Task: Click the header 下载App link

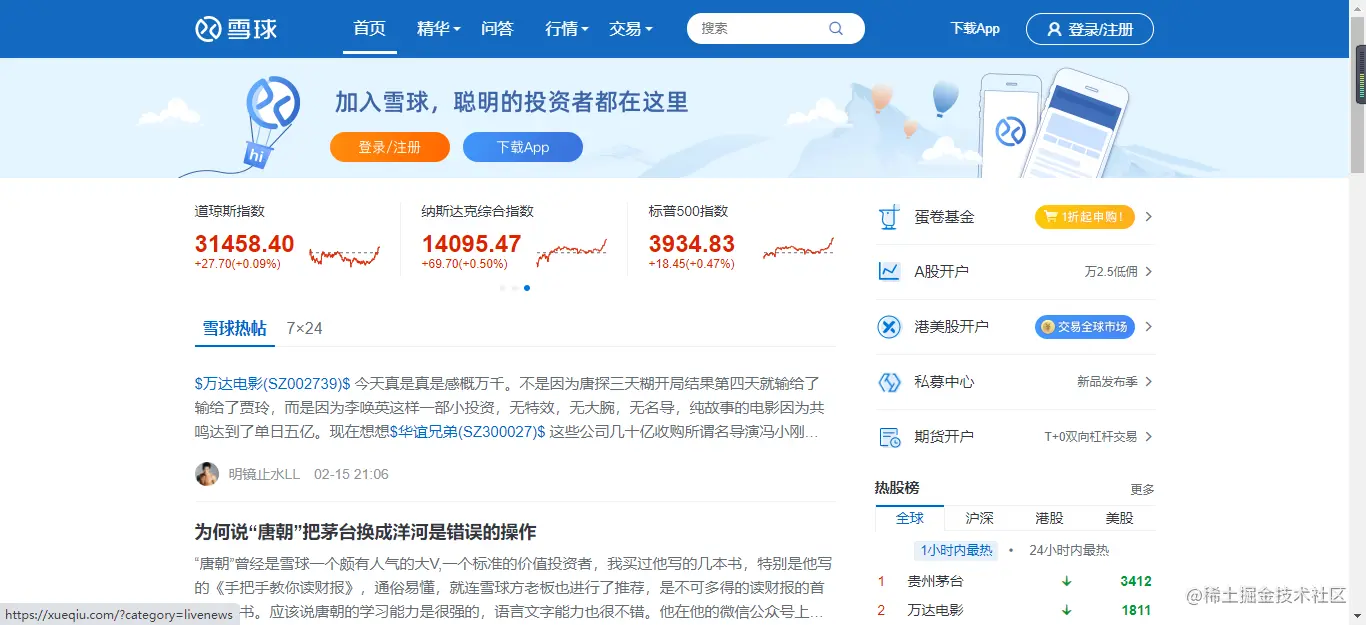Action: pos(975,29)
